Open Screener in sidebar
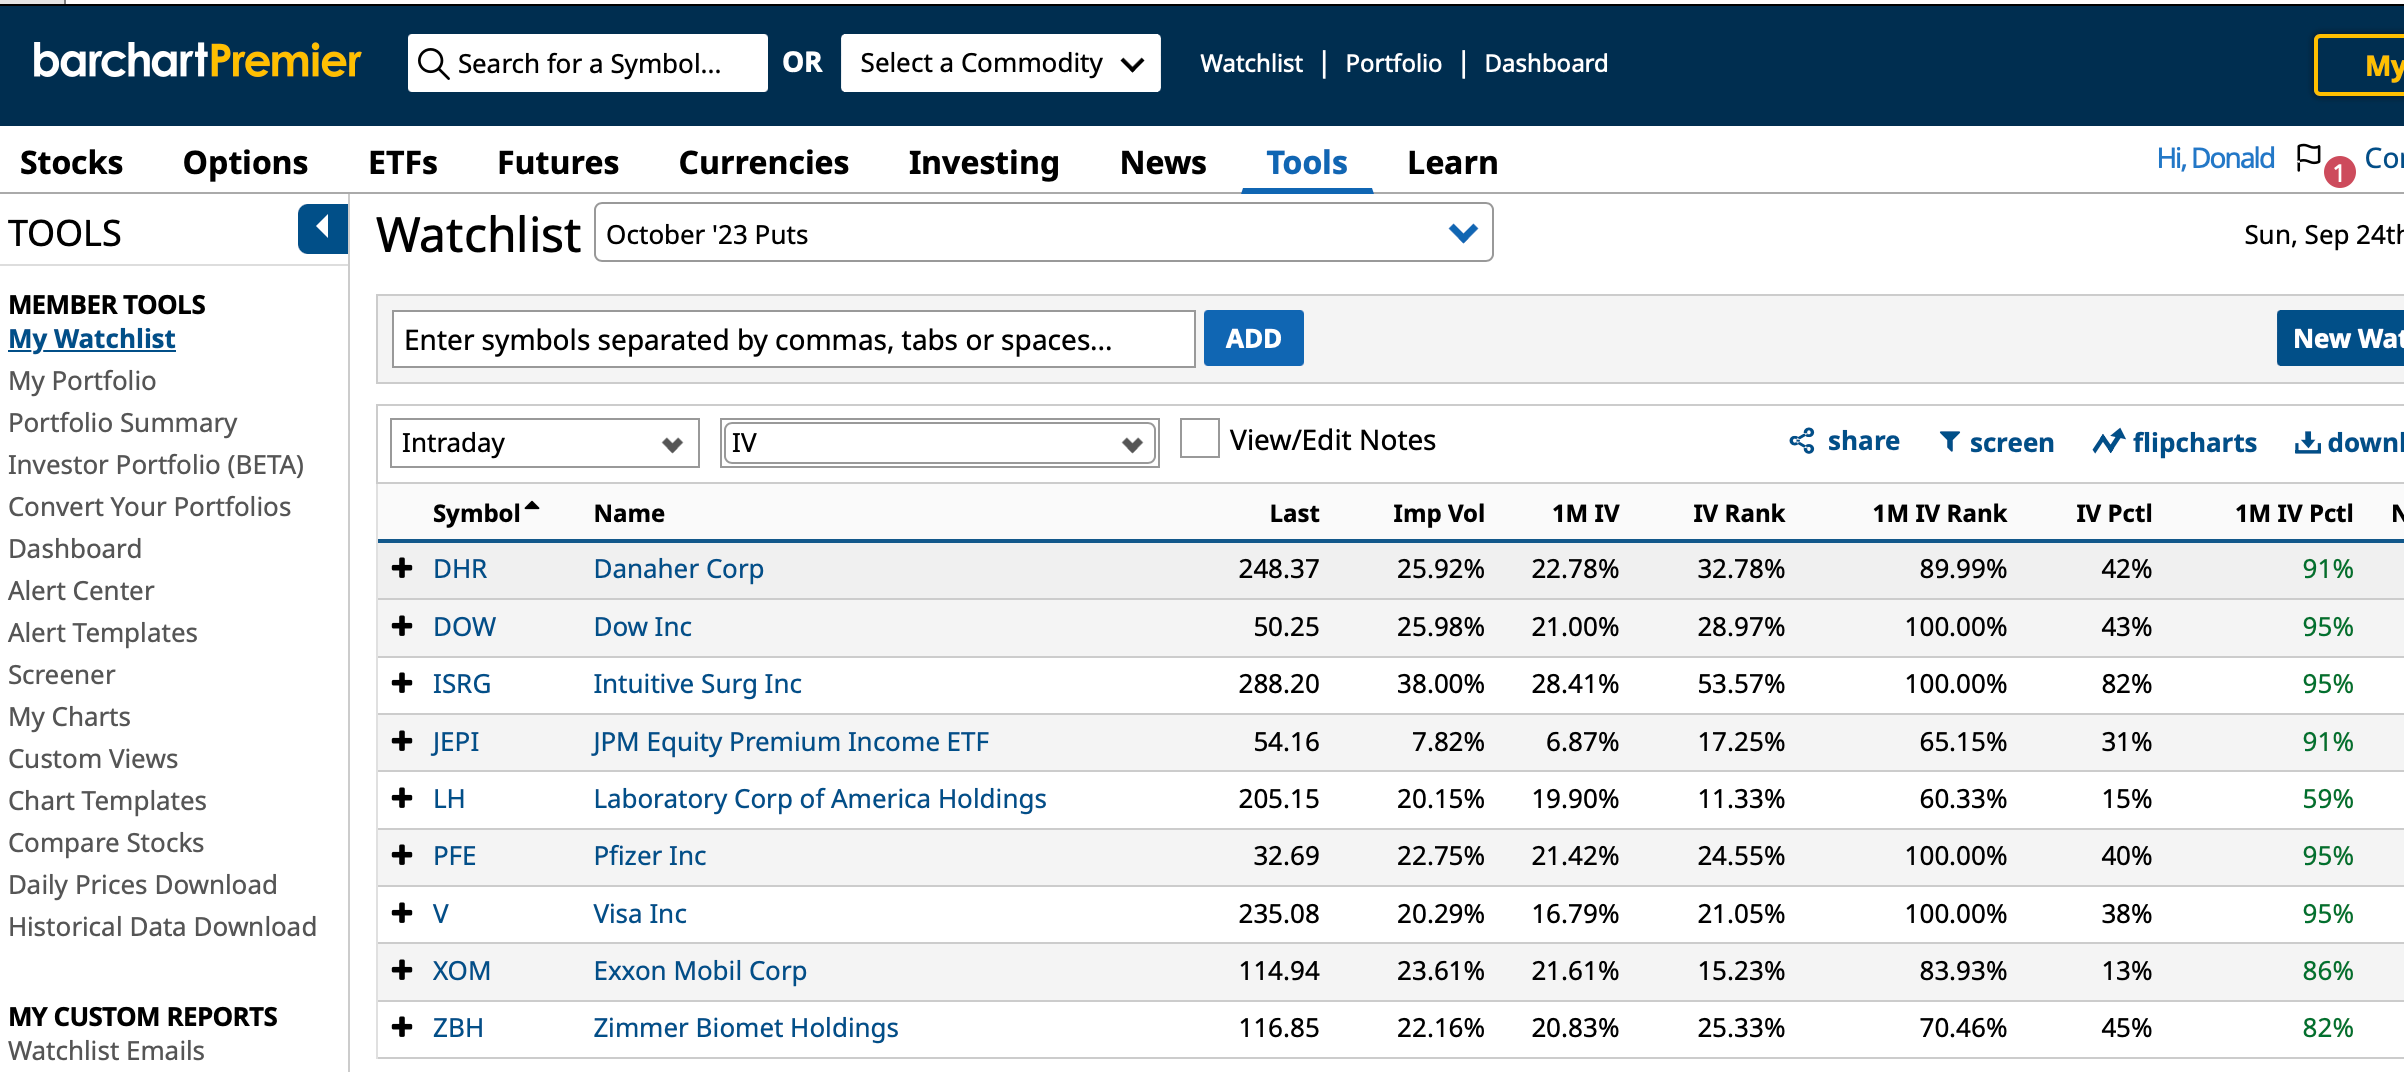 coord(61,674)
